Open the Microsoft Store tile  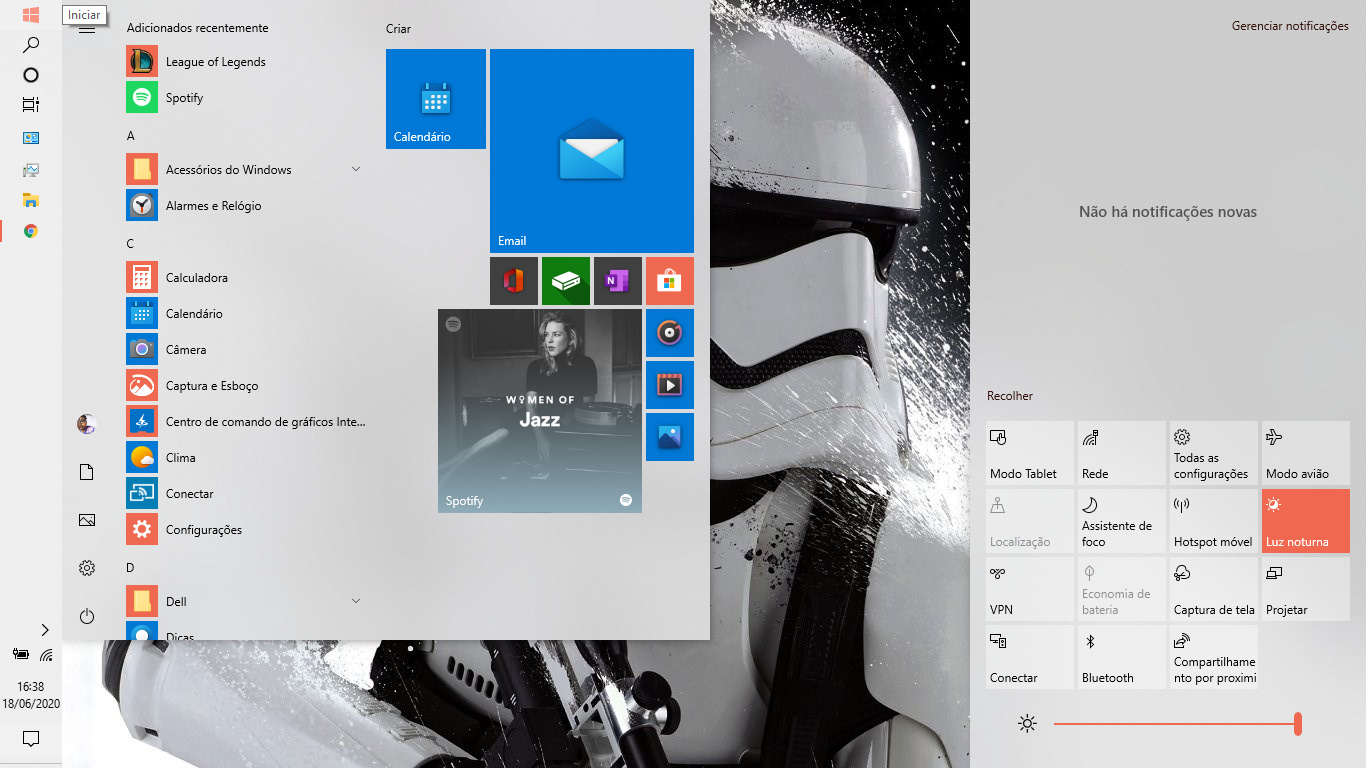click(x=669, y=281)
